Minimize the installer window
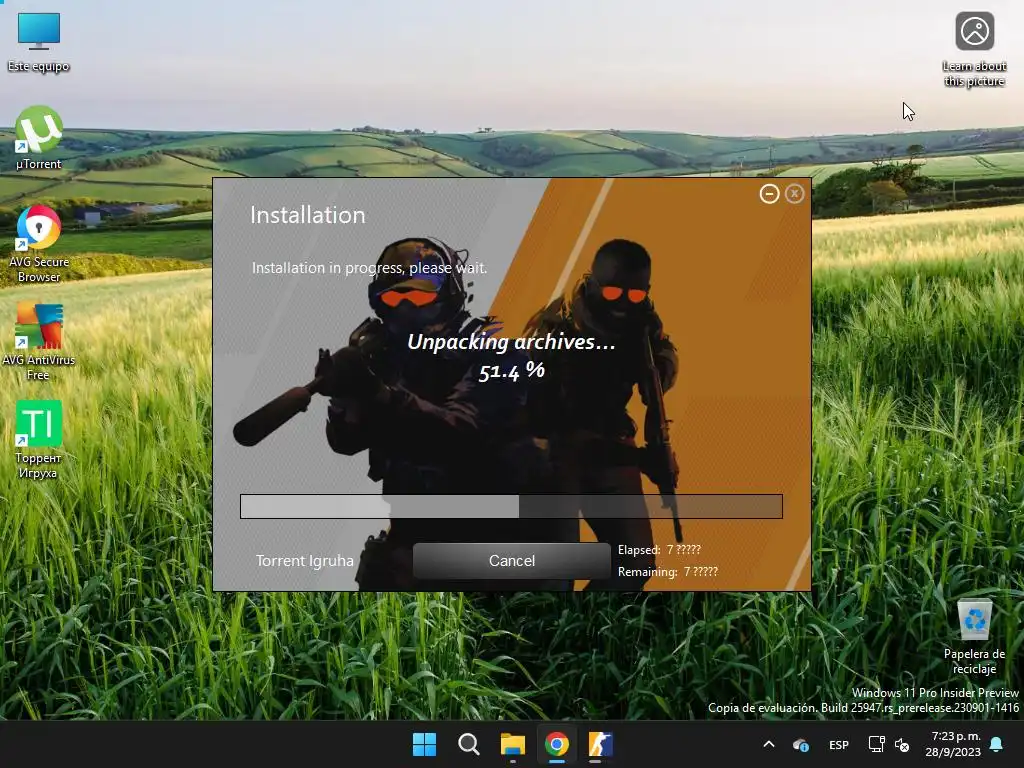 [769, 194]
